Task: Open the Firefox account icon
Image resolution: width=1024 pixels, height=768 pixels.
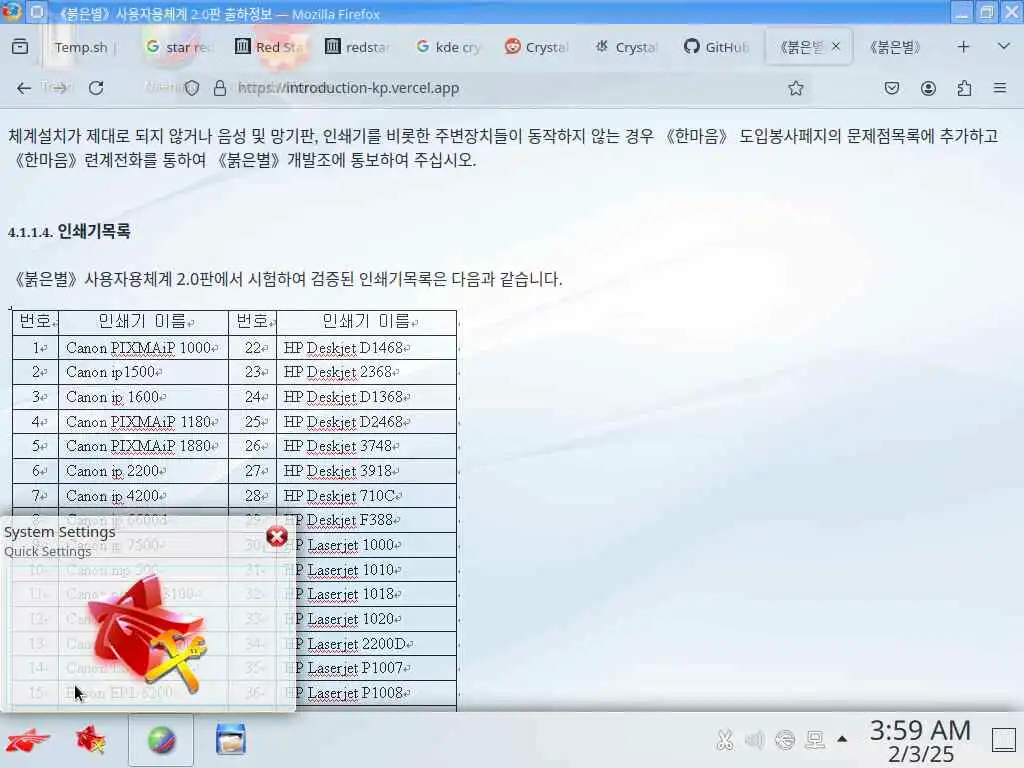Action: 928,88
